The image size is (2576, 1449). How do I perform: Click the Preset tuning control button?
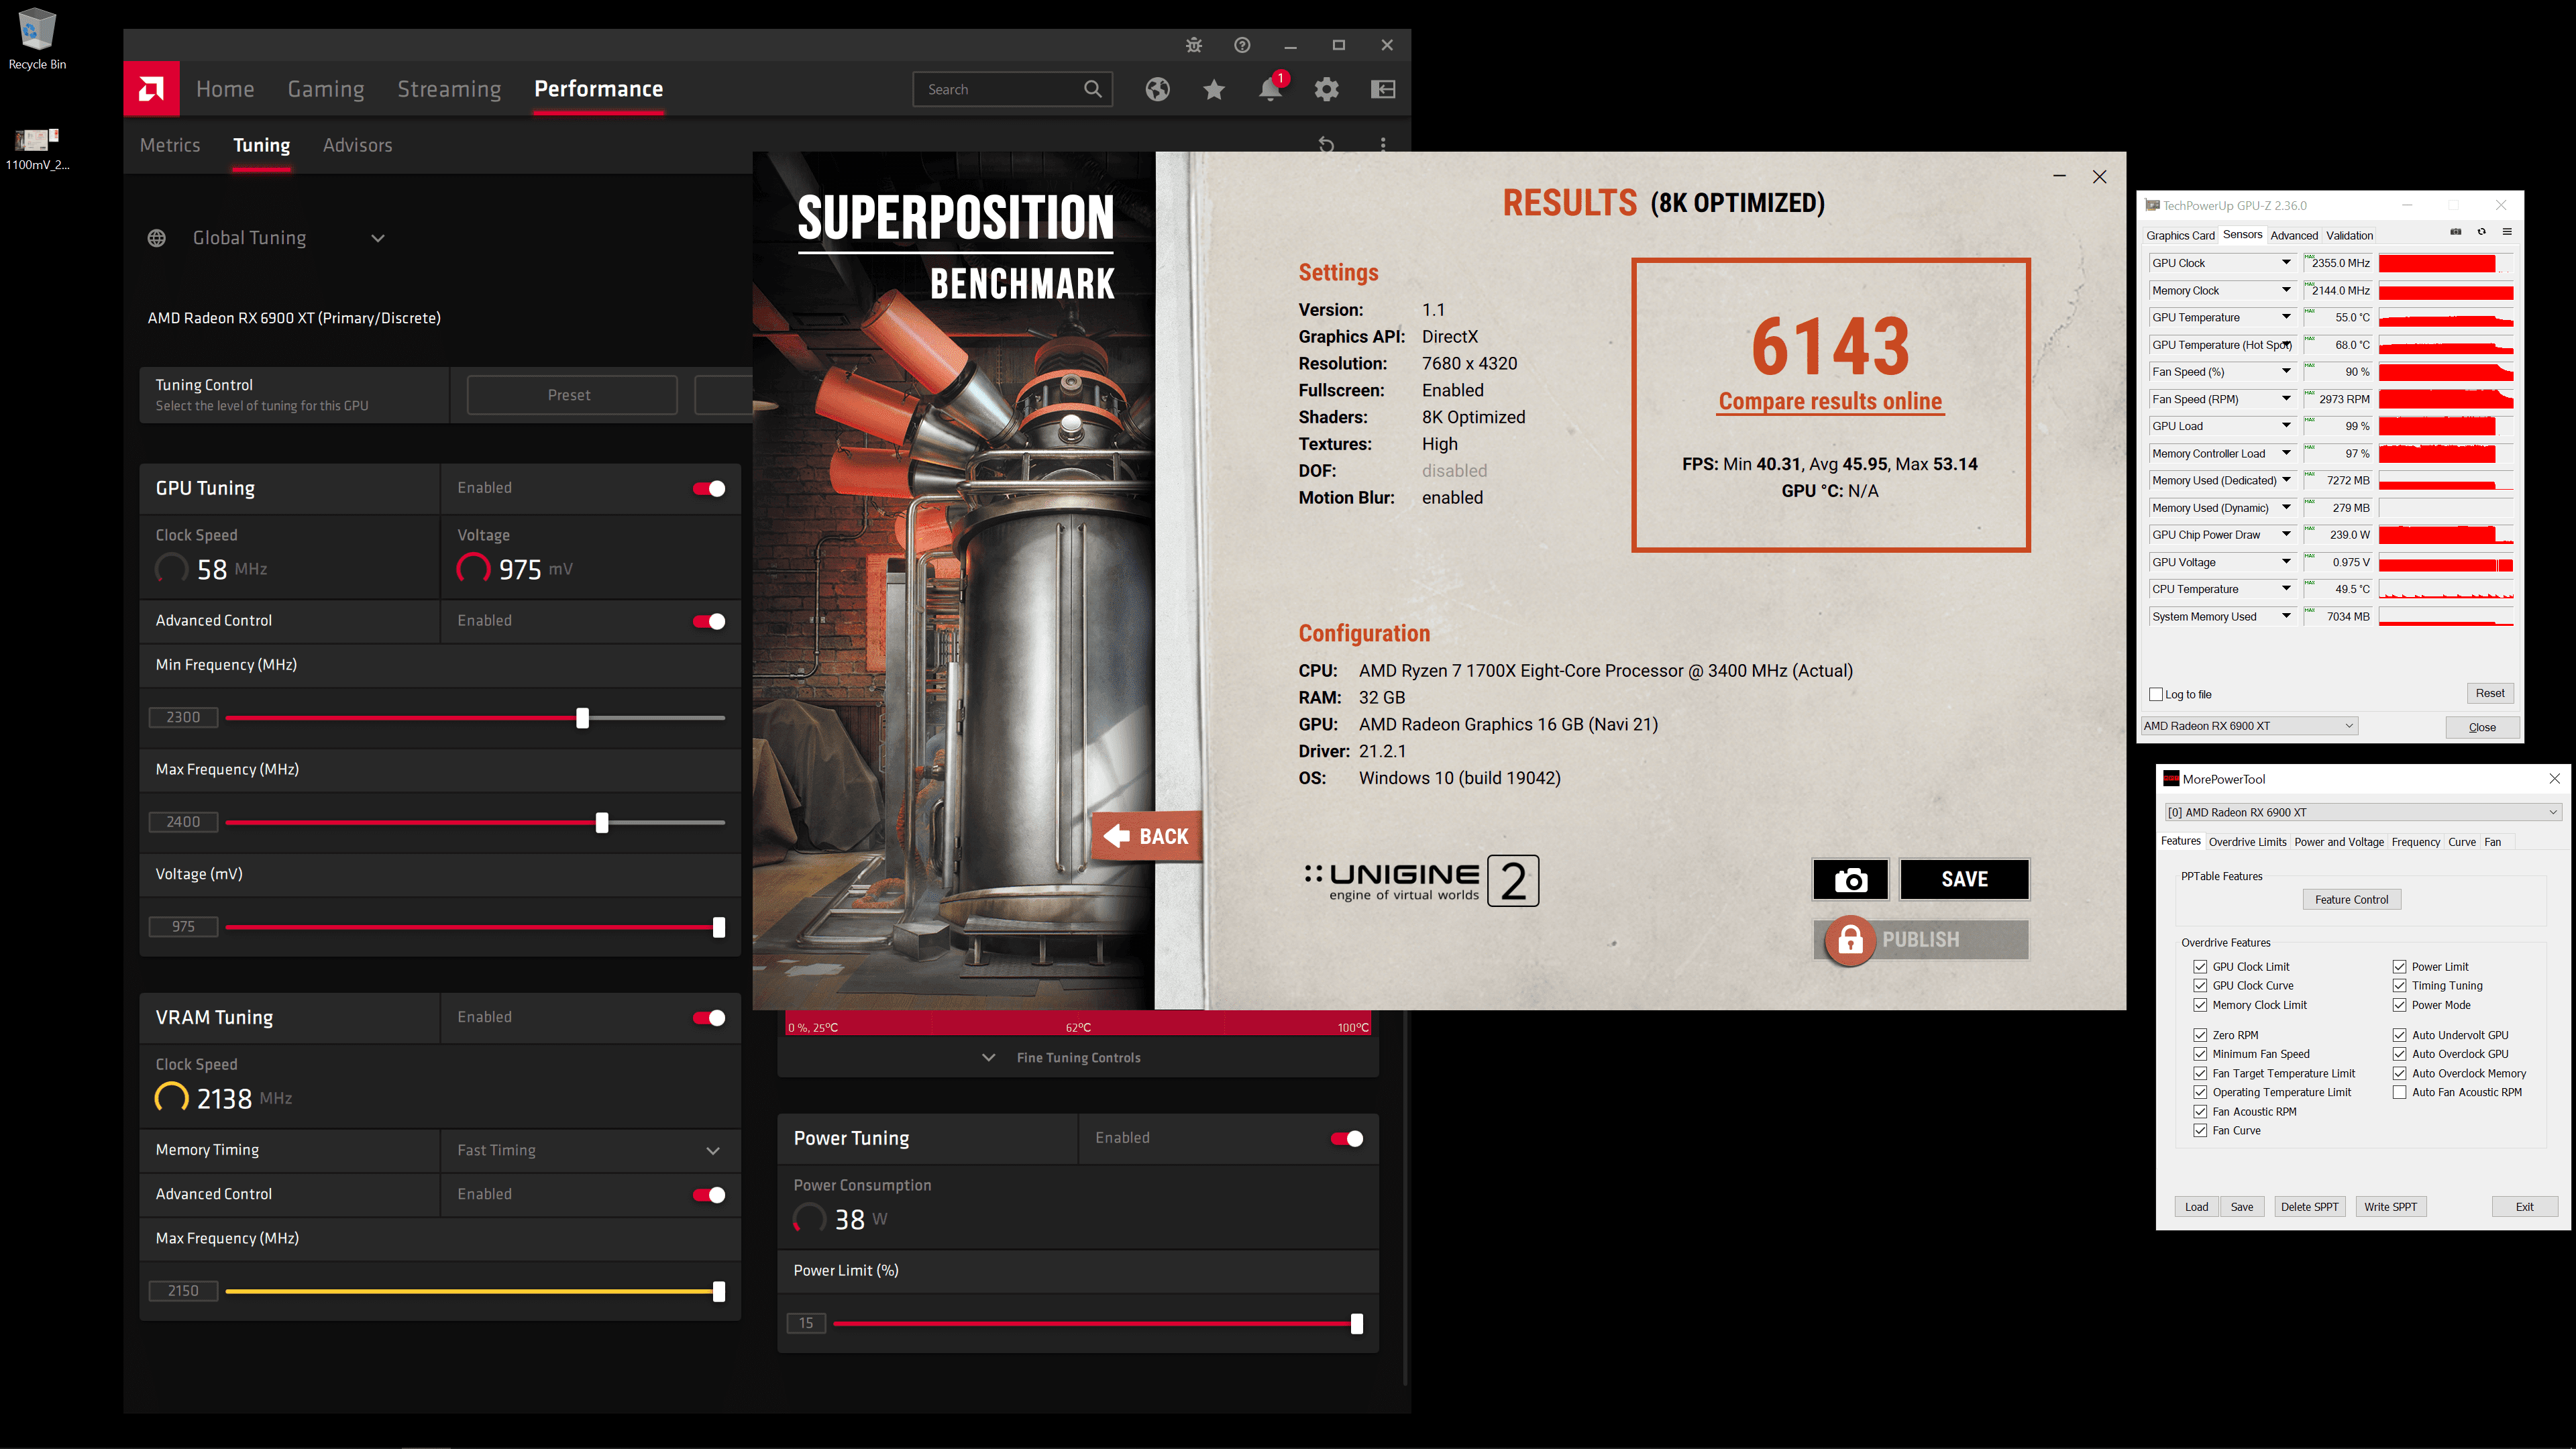(x=571, y=395)
